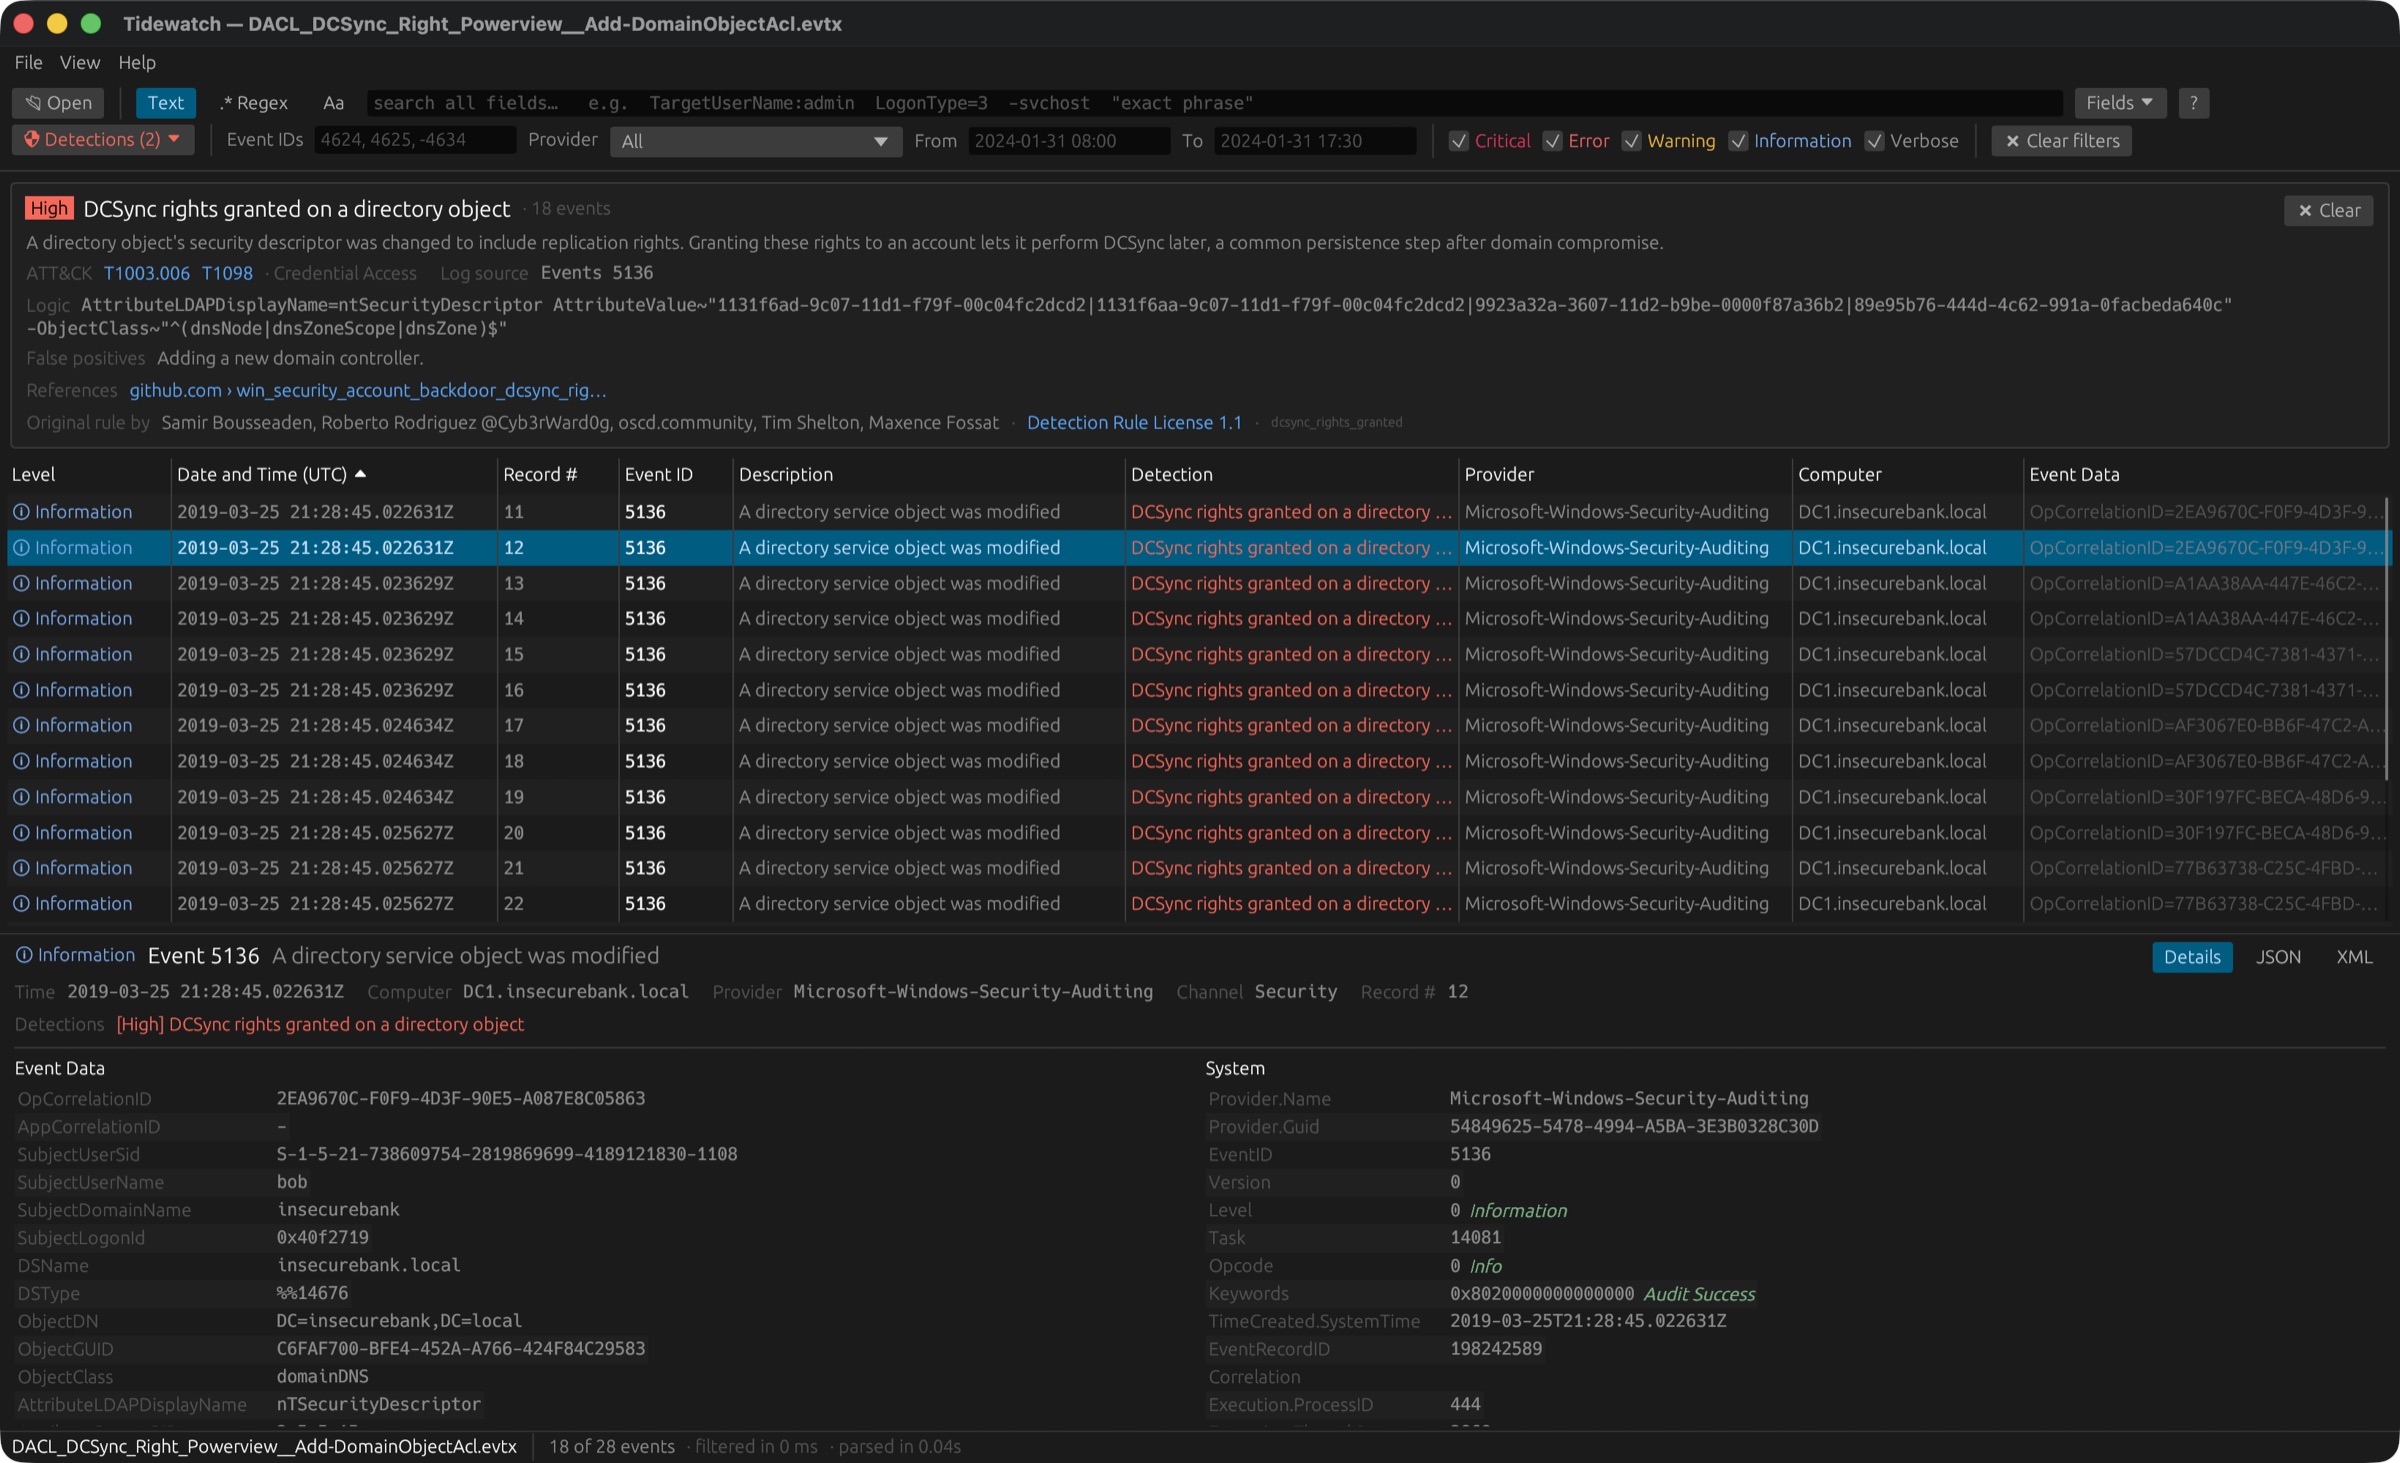This screenshot has width=2400, height=1463.
Task: Select EventRecordID value 198242589
Action: point(1496,1349)
